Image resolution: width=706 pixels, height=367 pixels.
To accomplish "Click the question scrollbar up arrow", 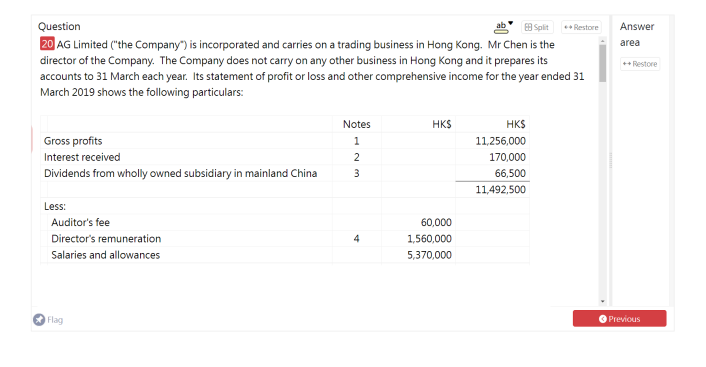I will (602, 41).
